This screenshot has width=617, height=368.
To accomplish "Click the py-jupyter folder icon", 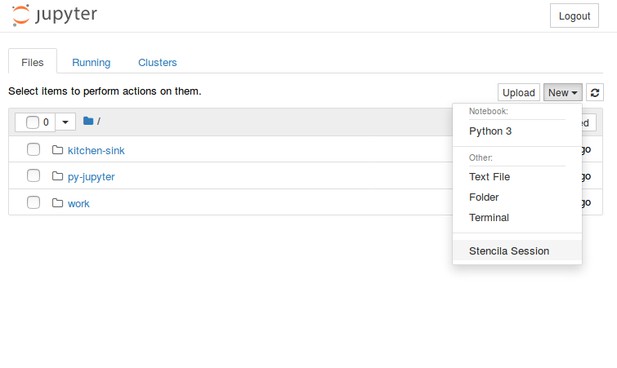I will pyautogui.click(x=57, y=176).
